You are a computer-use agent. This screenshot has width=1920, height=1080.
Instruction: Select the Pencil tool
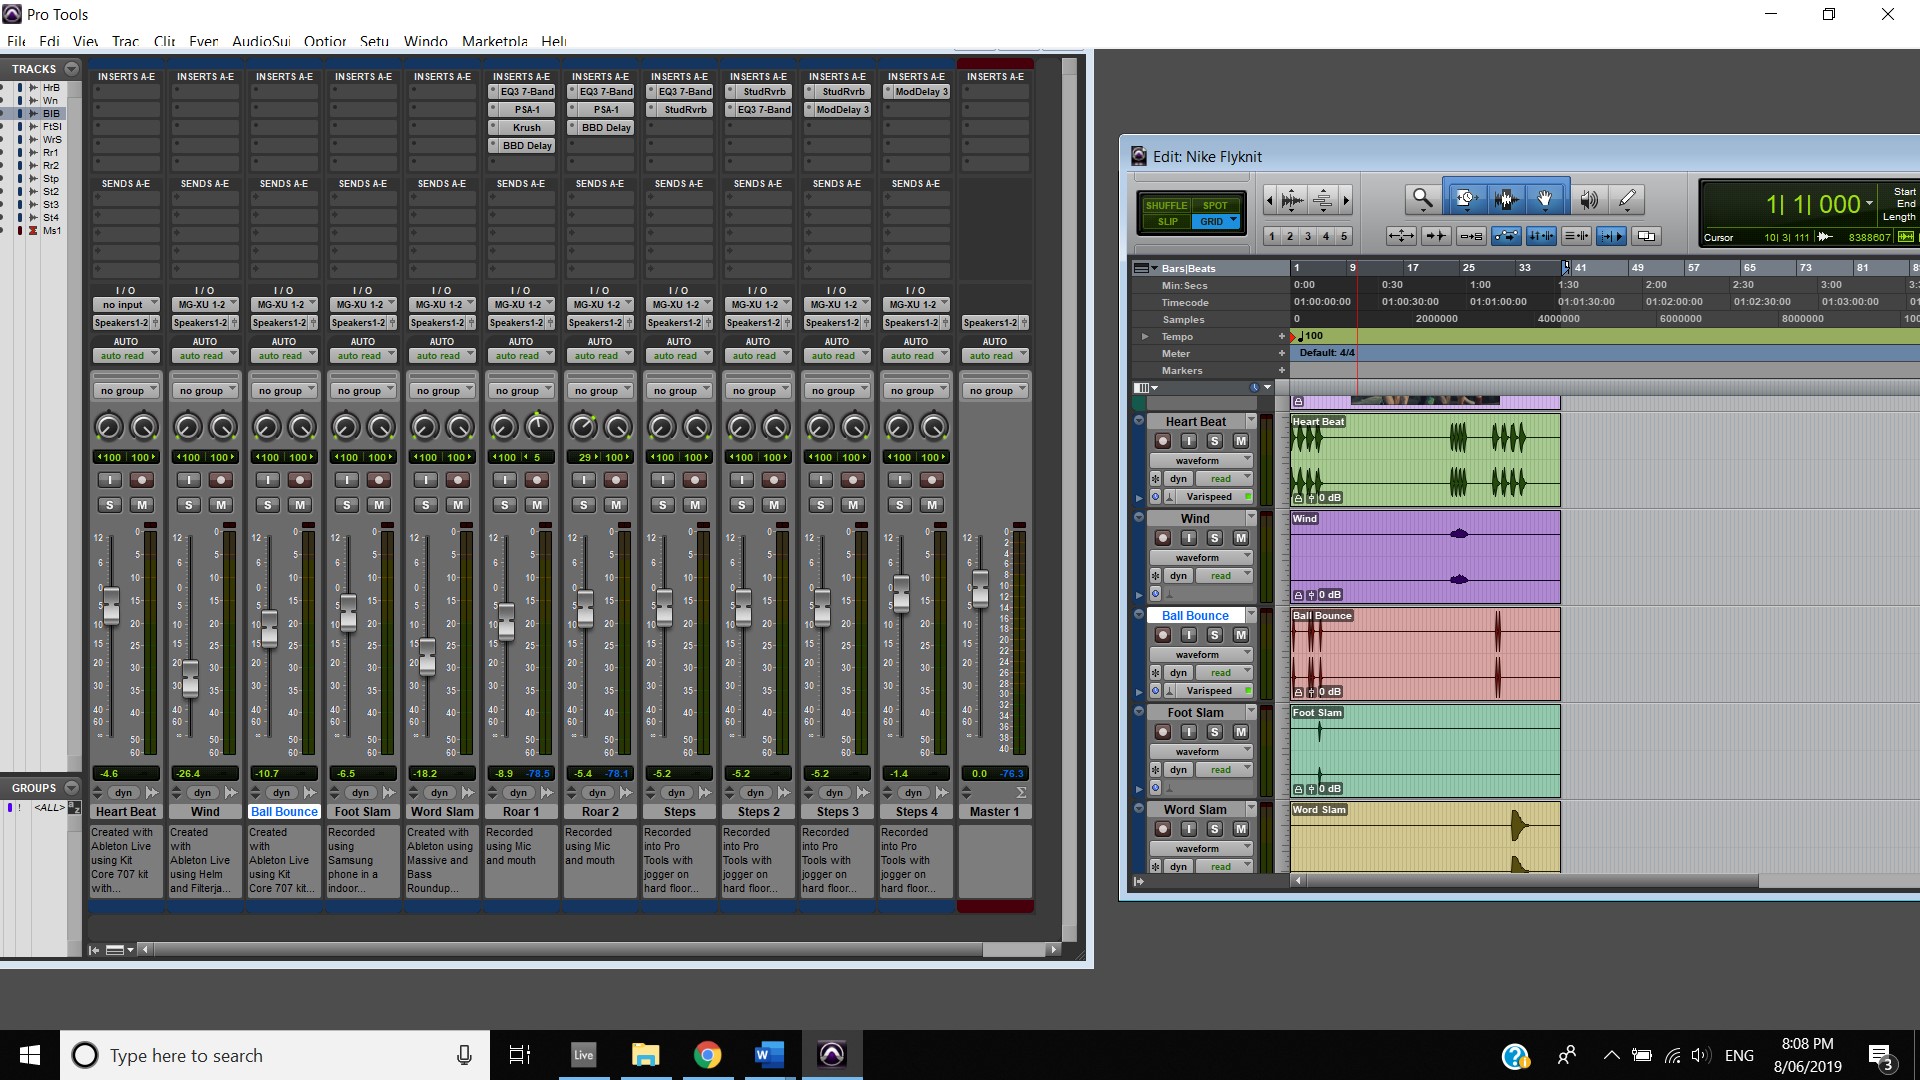[x=1627, y=200]
